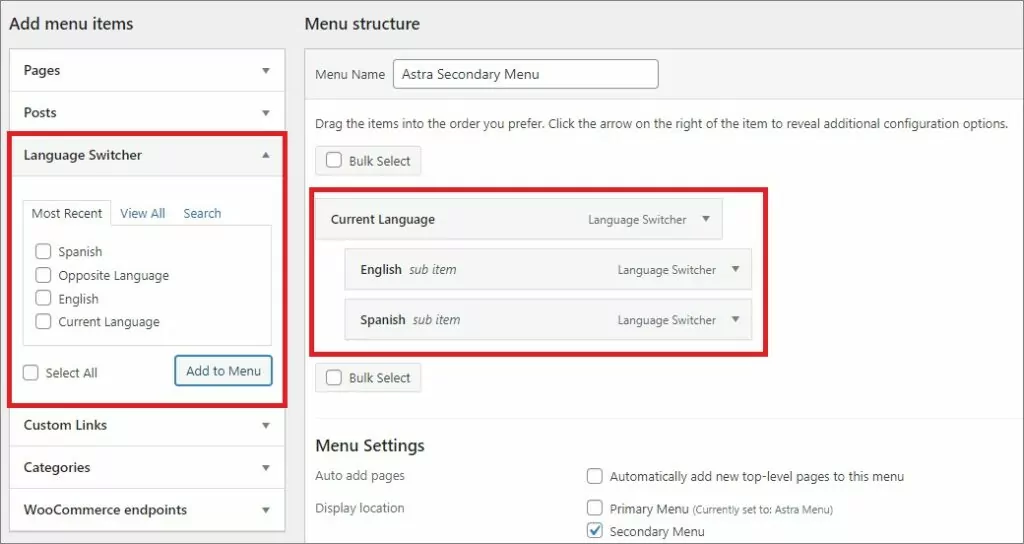The height and width of the screenshot is (544, 1024).
Task: Click the Menu structure heading
Action: coord(362,24)
